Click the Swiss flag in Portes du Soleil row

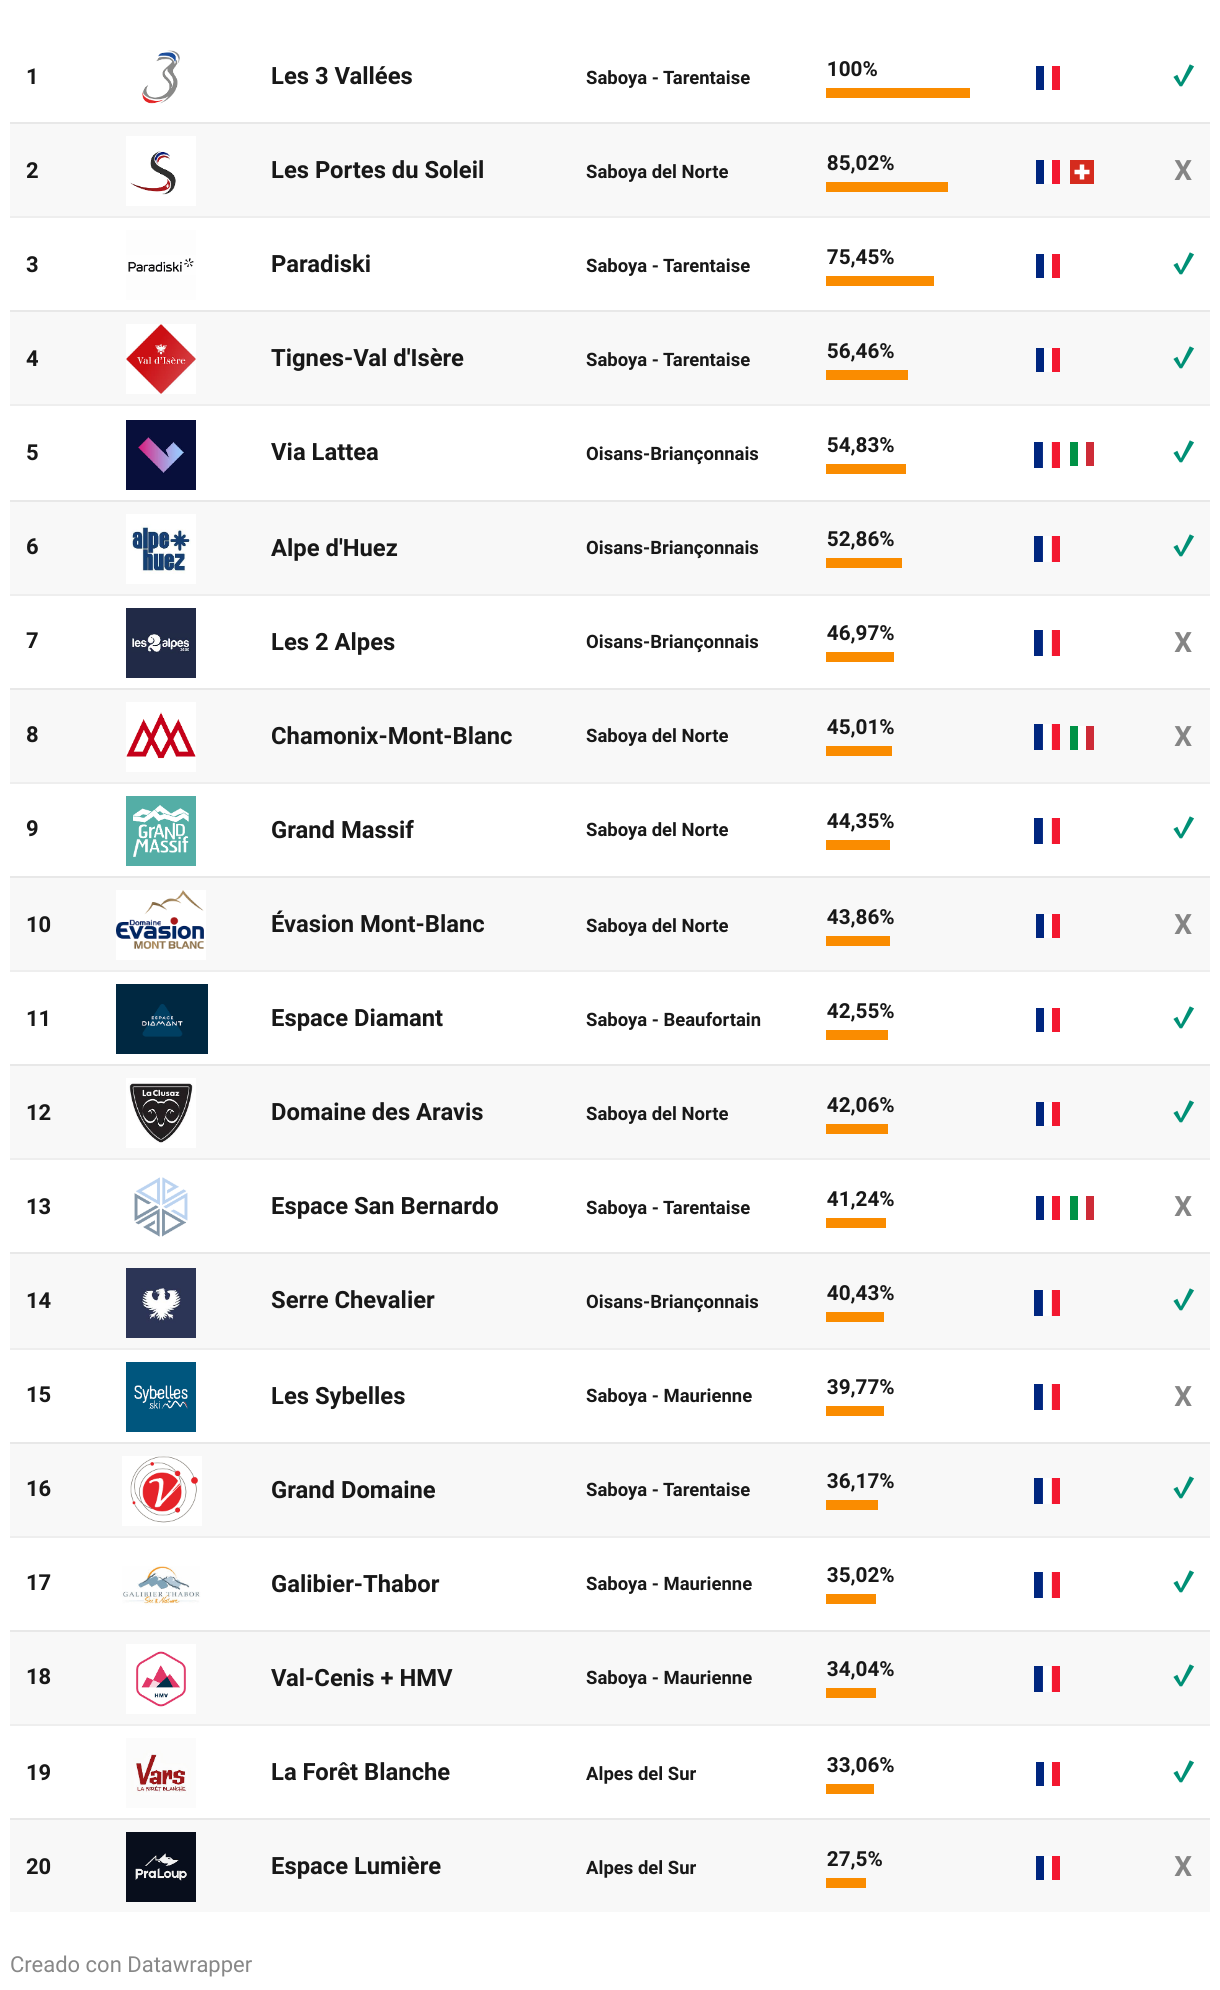1082,172
